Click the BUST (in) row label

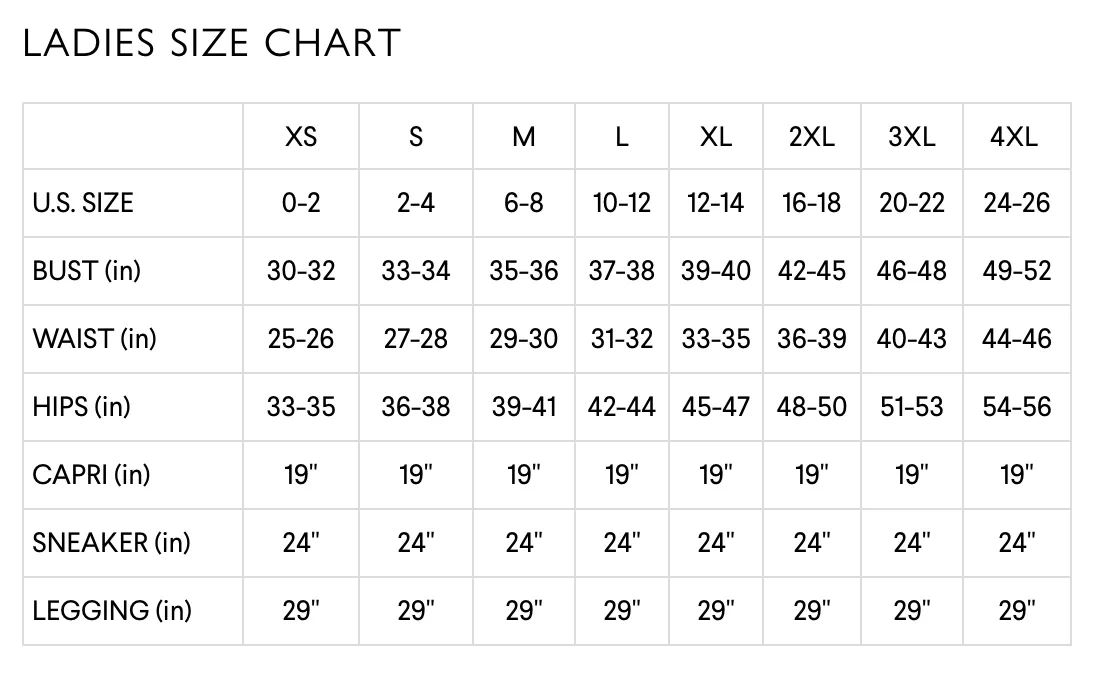tap(87, 271)
